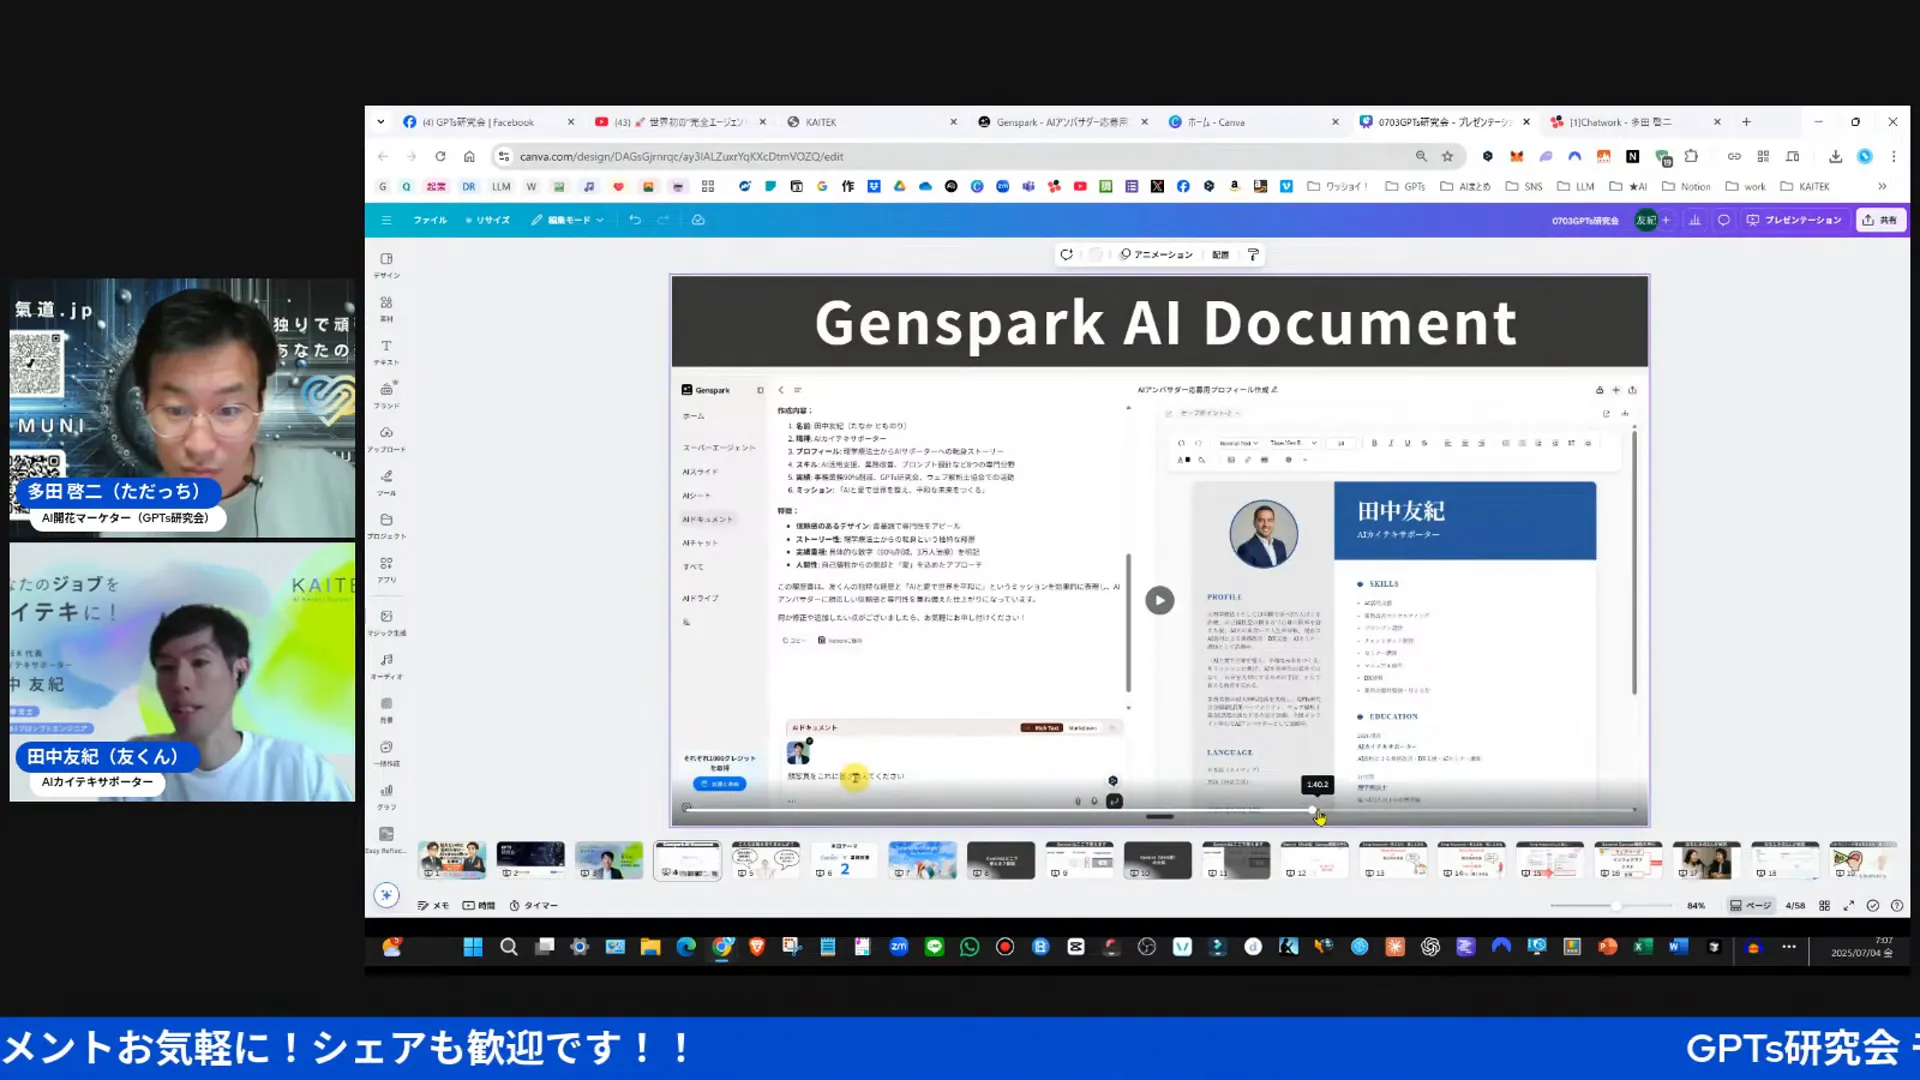Open the Windows Start button
Viewport: 1920px width, 1080px height.
click(x=473, y=947)
